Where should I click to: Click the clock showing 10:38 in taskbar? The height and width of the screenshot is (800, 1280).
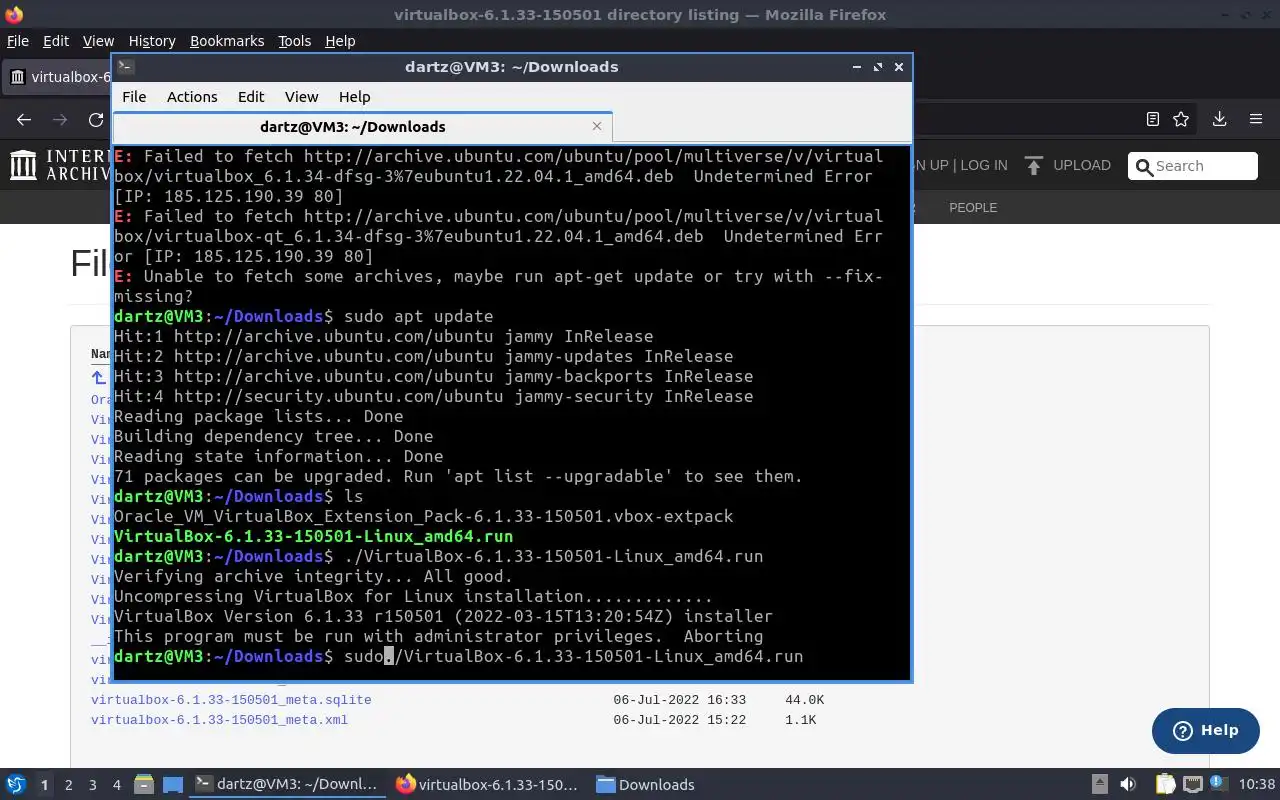pyautogui.click(x=1257, y=784)
